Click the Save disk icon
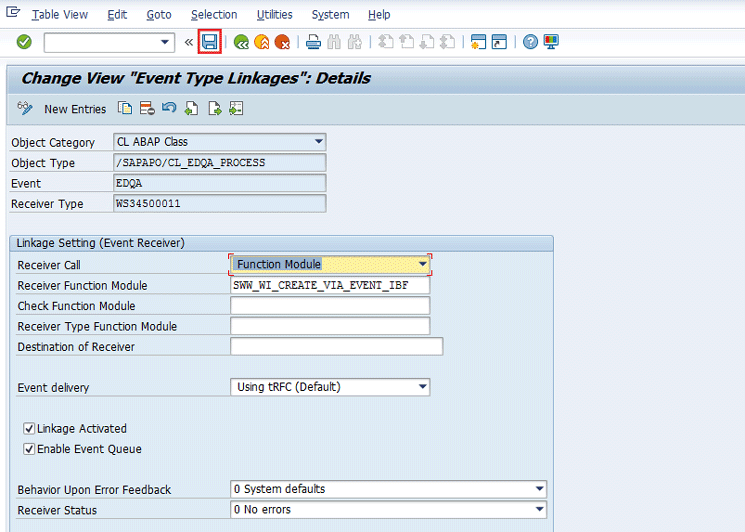 [x=210, y=42]
